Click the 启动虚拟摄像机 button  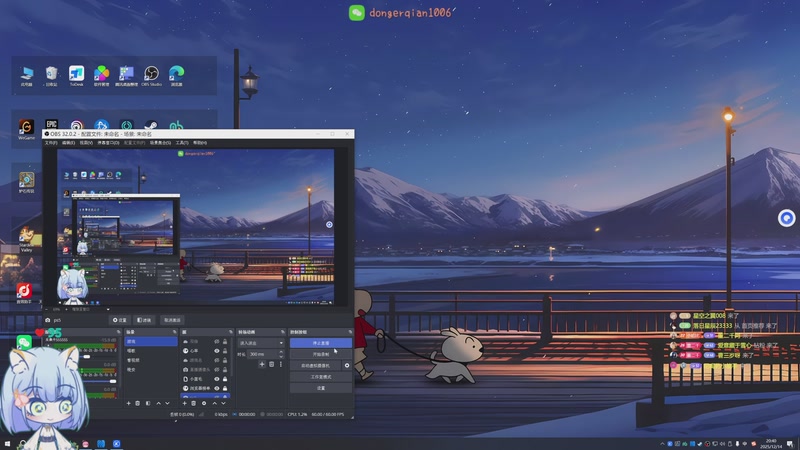coord(315,365)
